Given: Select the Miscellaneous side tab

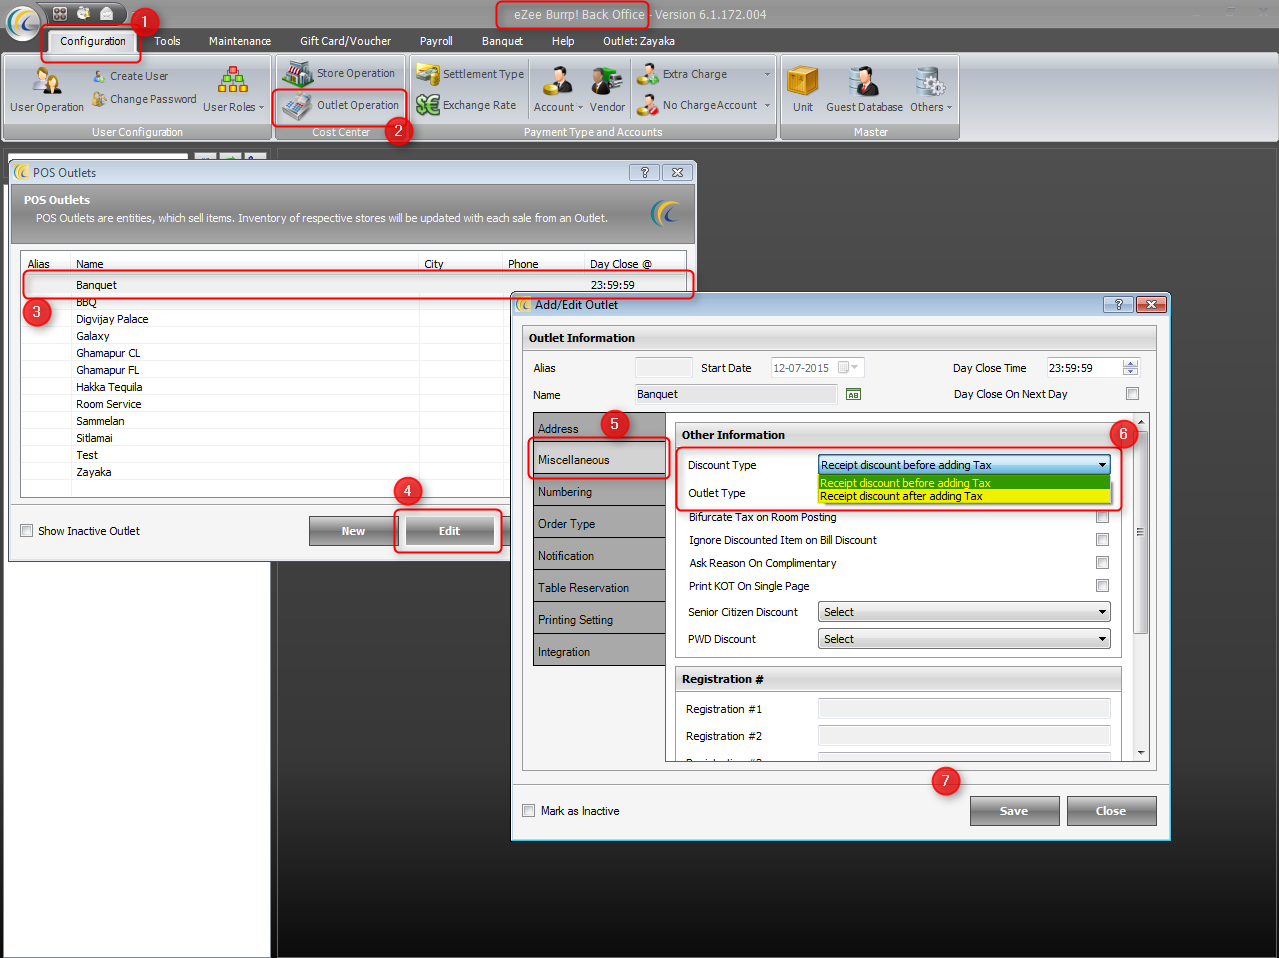Looking at the screenshot, I should [599, 460].
